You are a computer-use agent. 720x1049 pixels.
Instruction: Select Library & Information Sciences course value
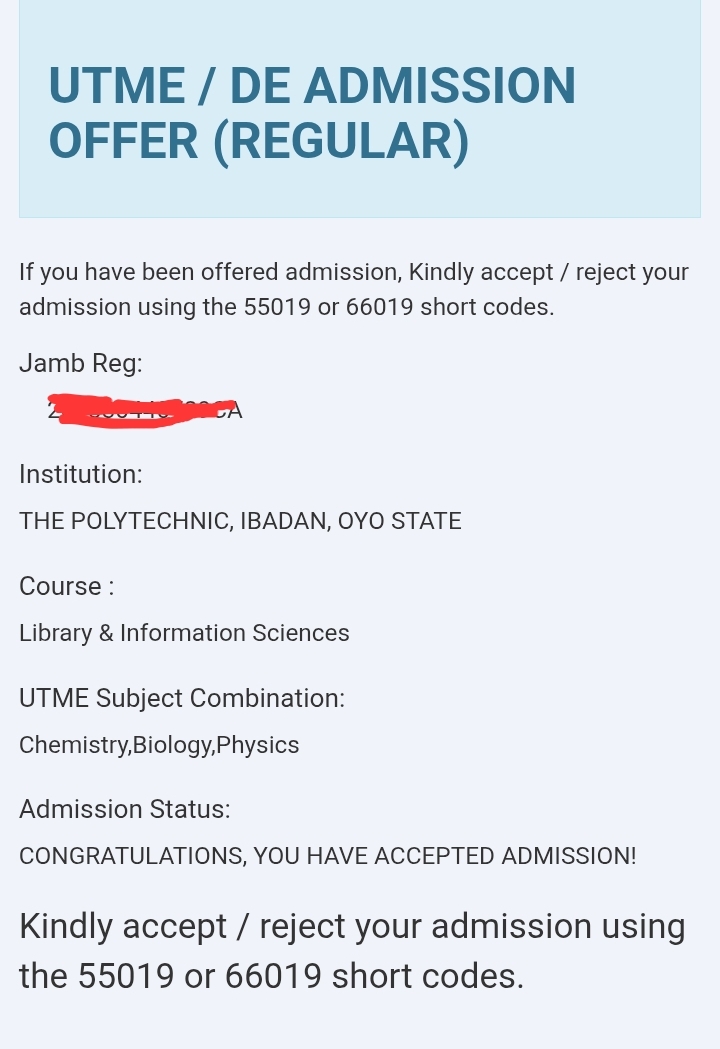(x=184, y=633)
